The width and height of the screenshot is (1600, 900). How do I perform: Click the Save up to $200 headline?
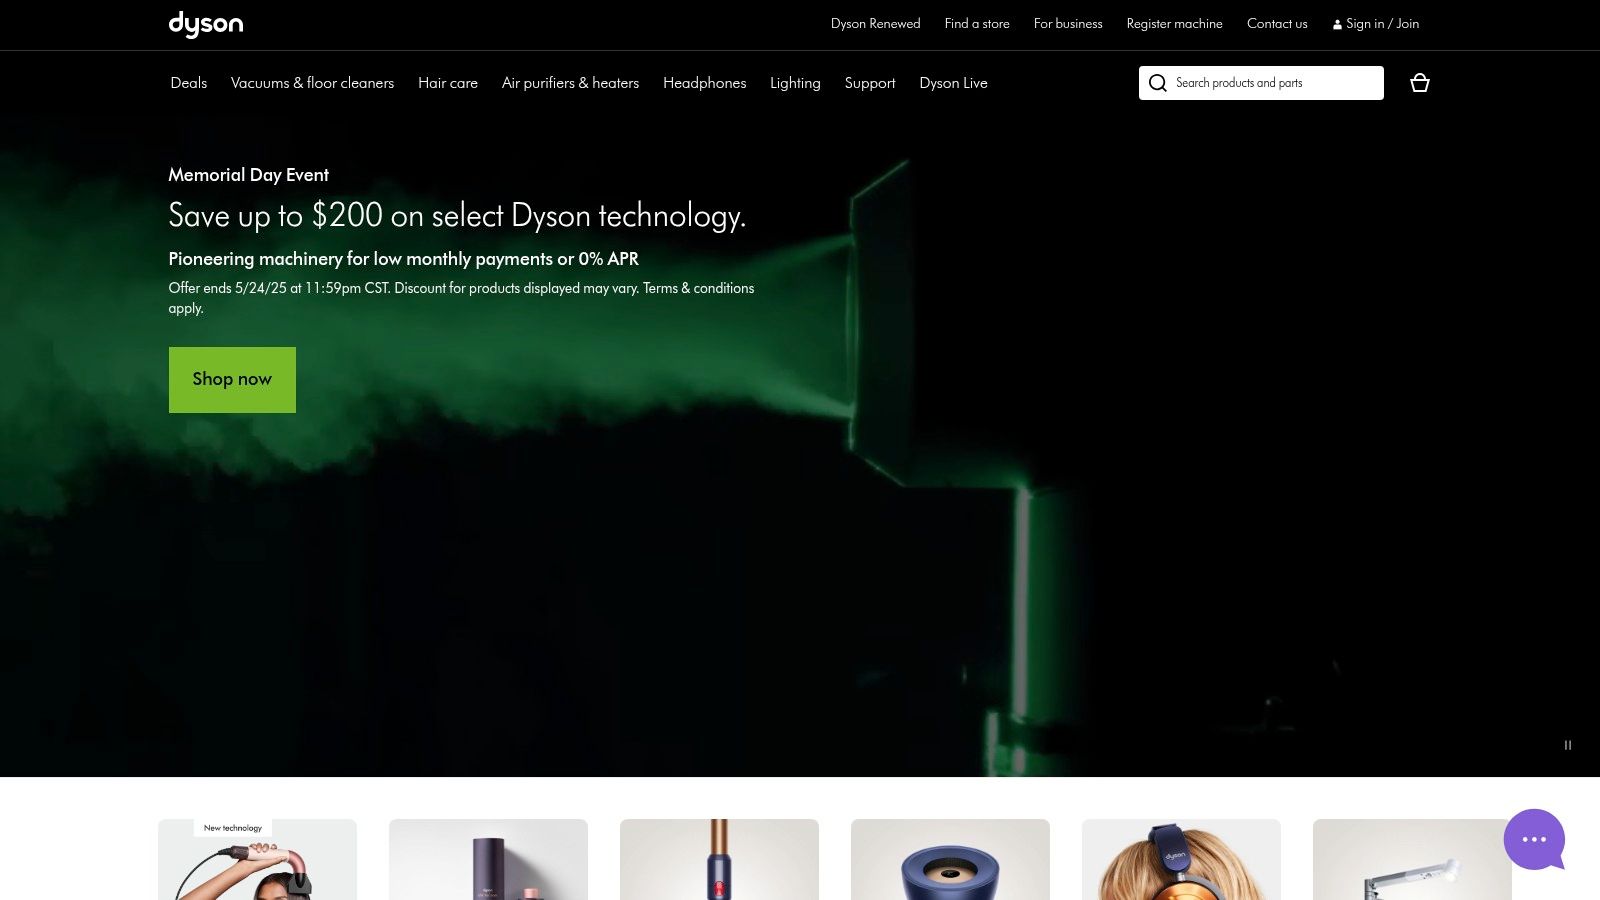[x=457, y=216]
